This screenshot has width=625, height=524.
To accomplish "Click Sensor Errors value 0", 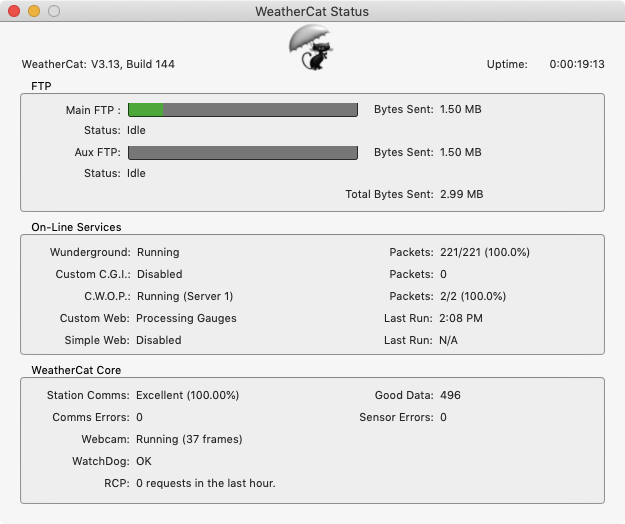I will (x=443, y=417).
